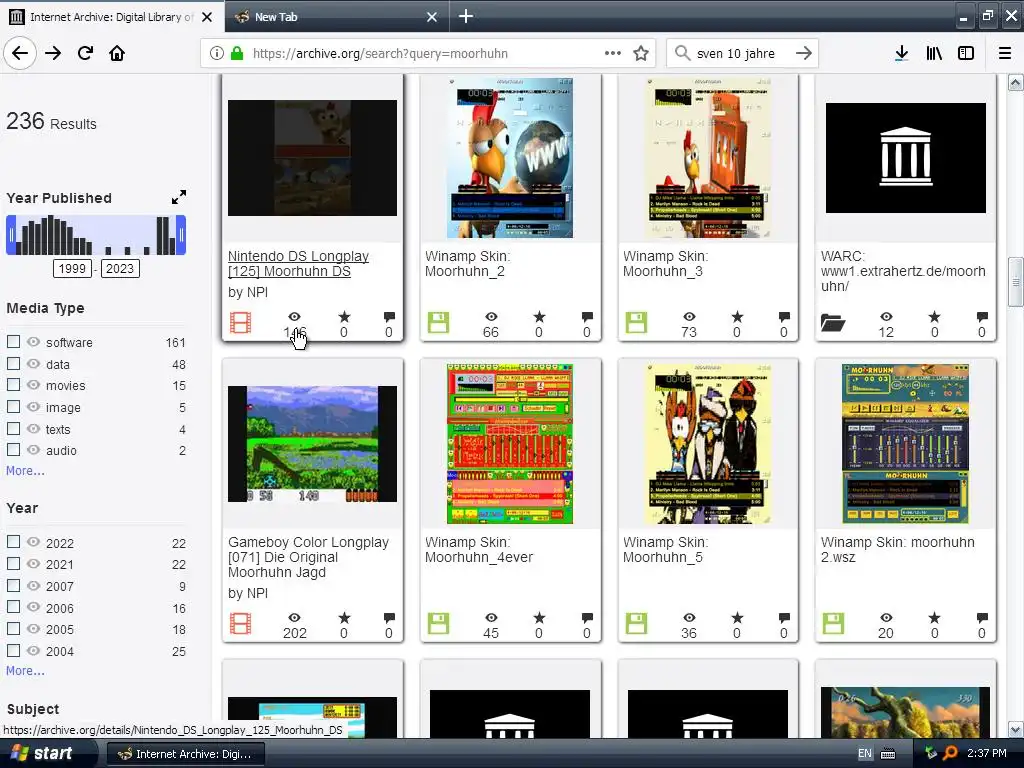Check the 2004 year filter

coord(13,650)
